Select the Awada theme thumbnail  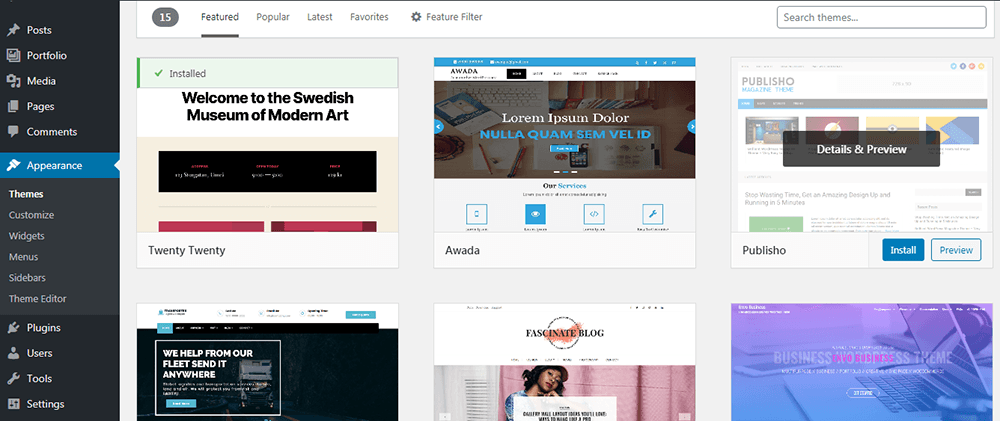[564, 145]
